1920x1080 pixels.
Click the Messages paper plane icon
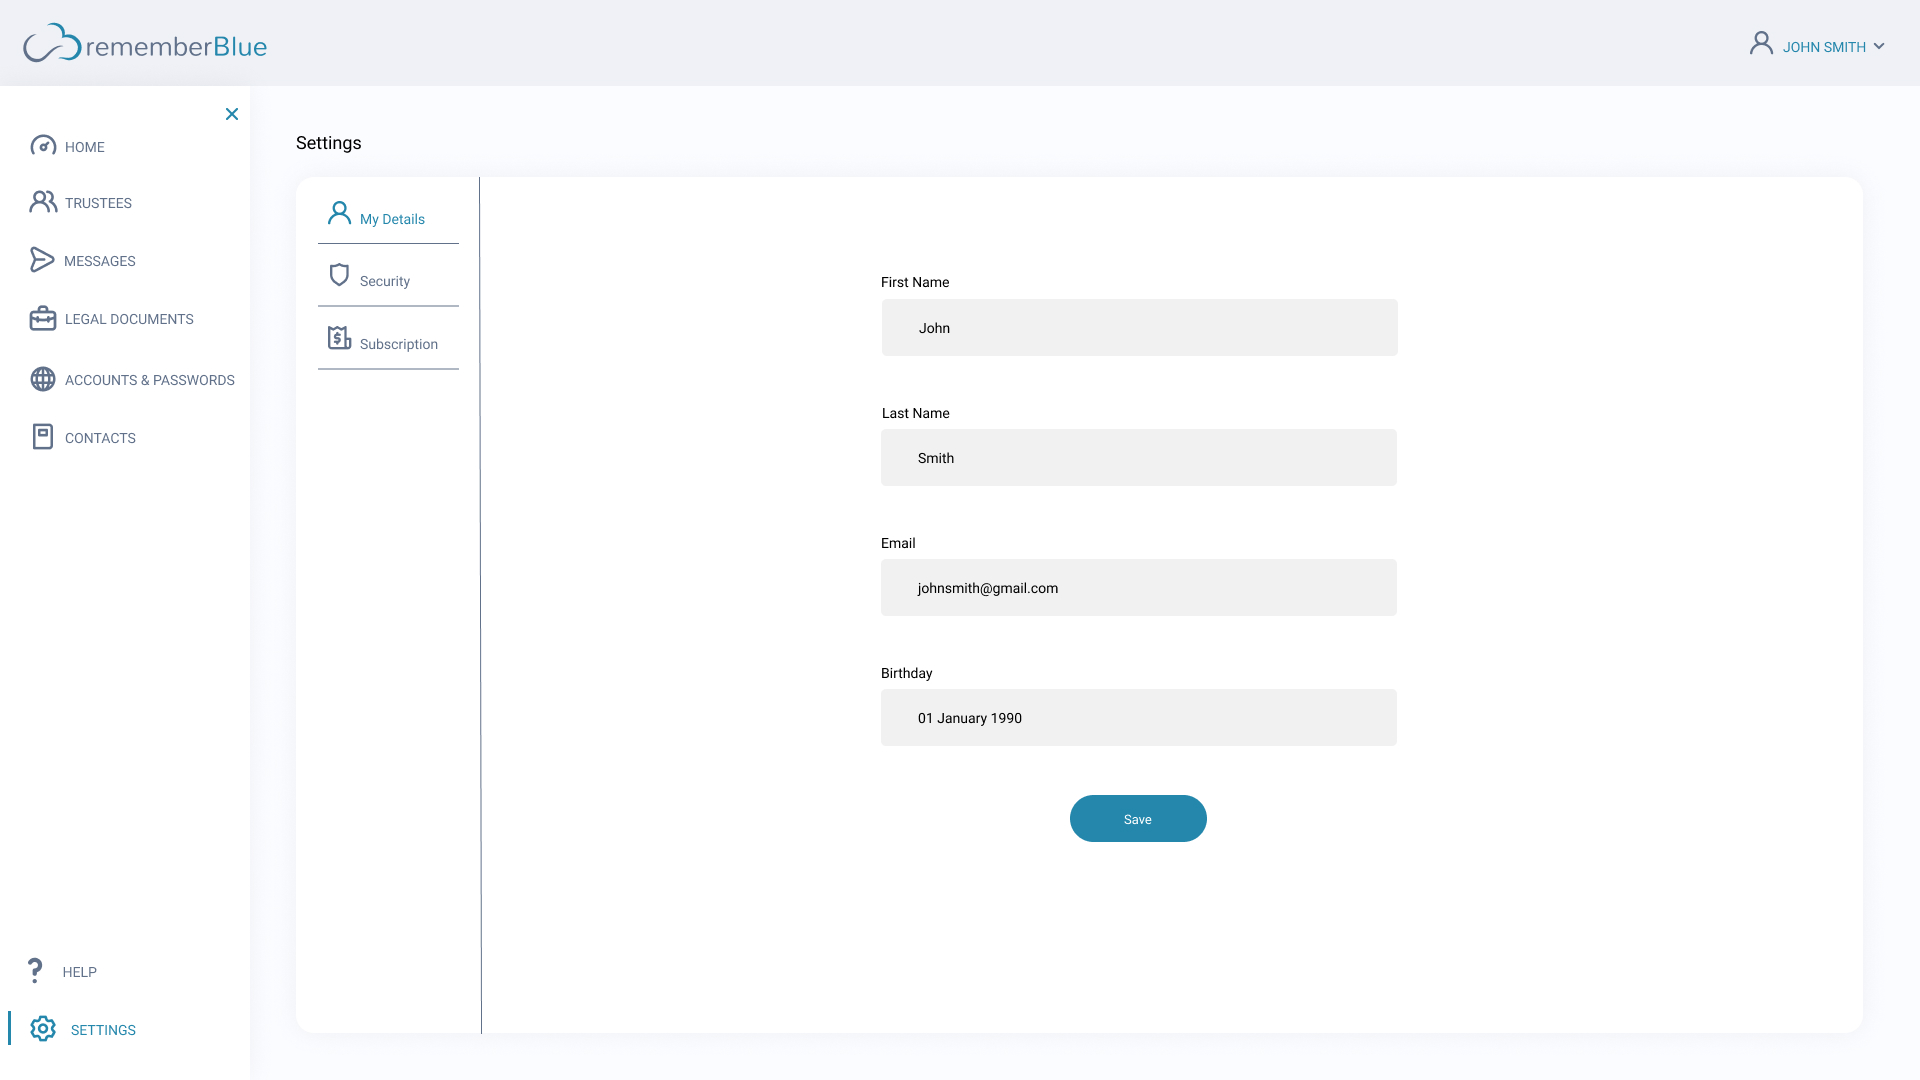[42, 260]
